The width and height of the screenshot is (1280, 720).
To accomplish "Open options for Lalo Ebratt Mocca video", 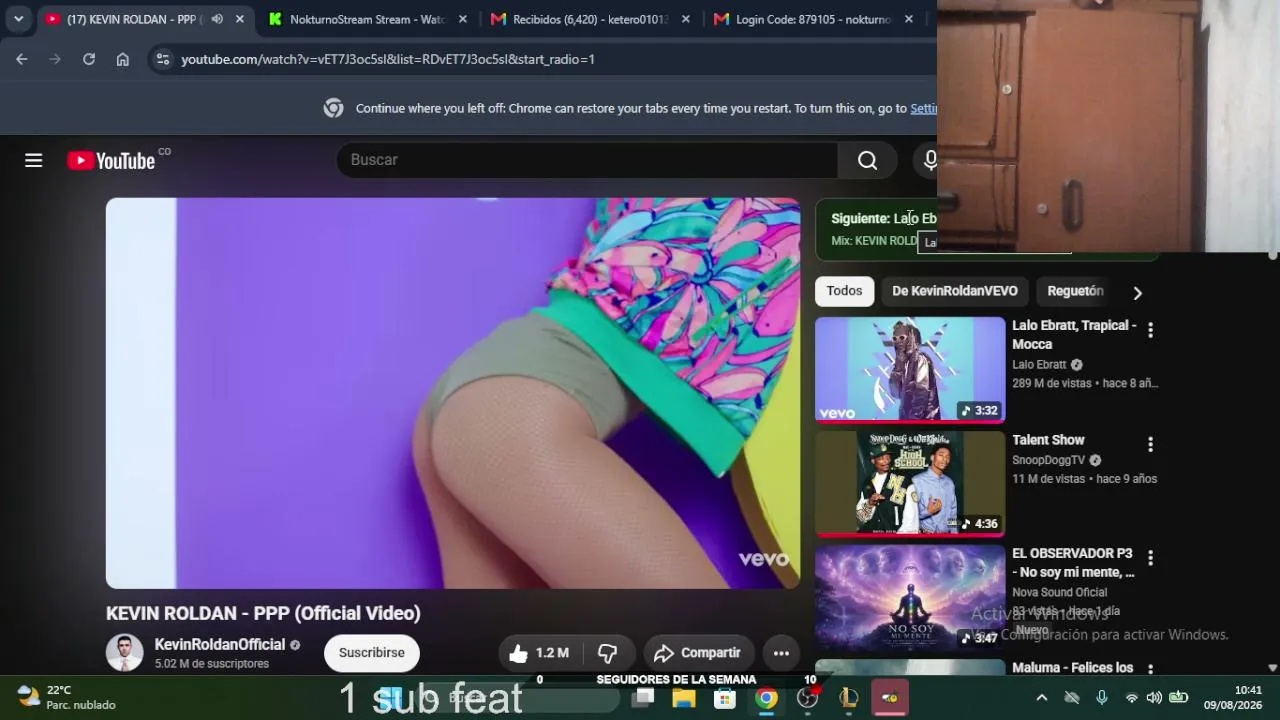I will coord(1150,329).
